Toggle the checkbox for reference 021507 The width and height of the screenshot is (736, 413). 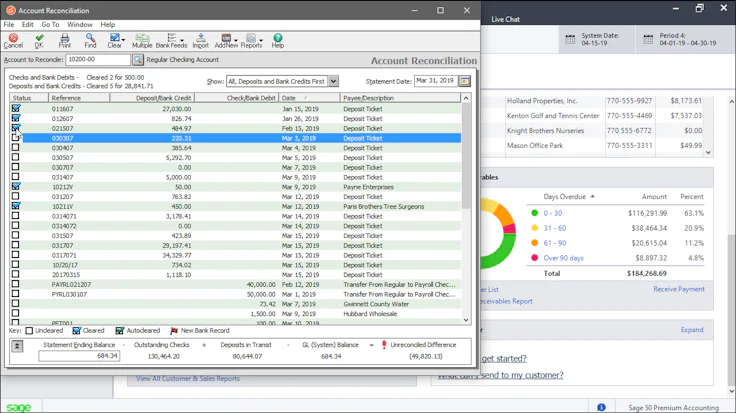coord(16,128)
